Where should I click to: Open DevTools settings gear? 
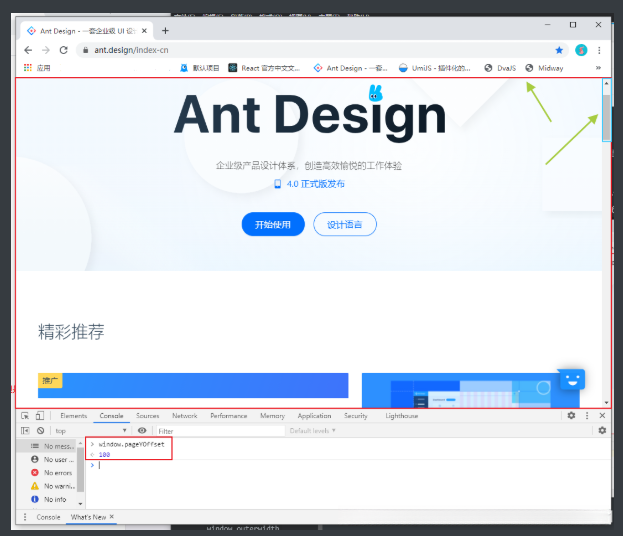[x=571, y=416]
